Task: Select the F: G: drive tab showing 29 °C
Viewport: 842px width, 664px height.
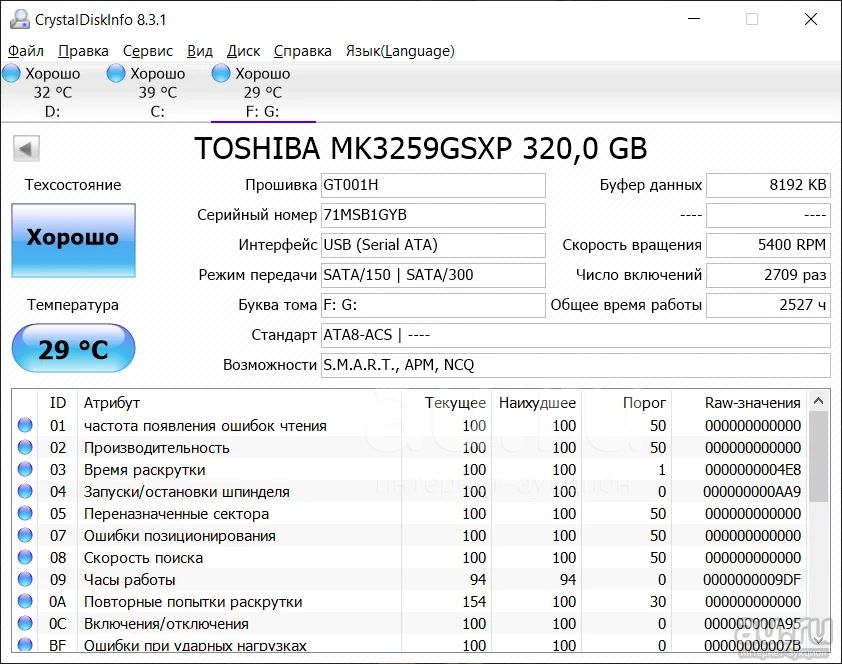Action: (263, 92)
